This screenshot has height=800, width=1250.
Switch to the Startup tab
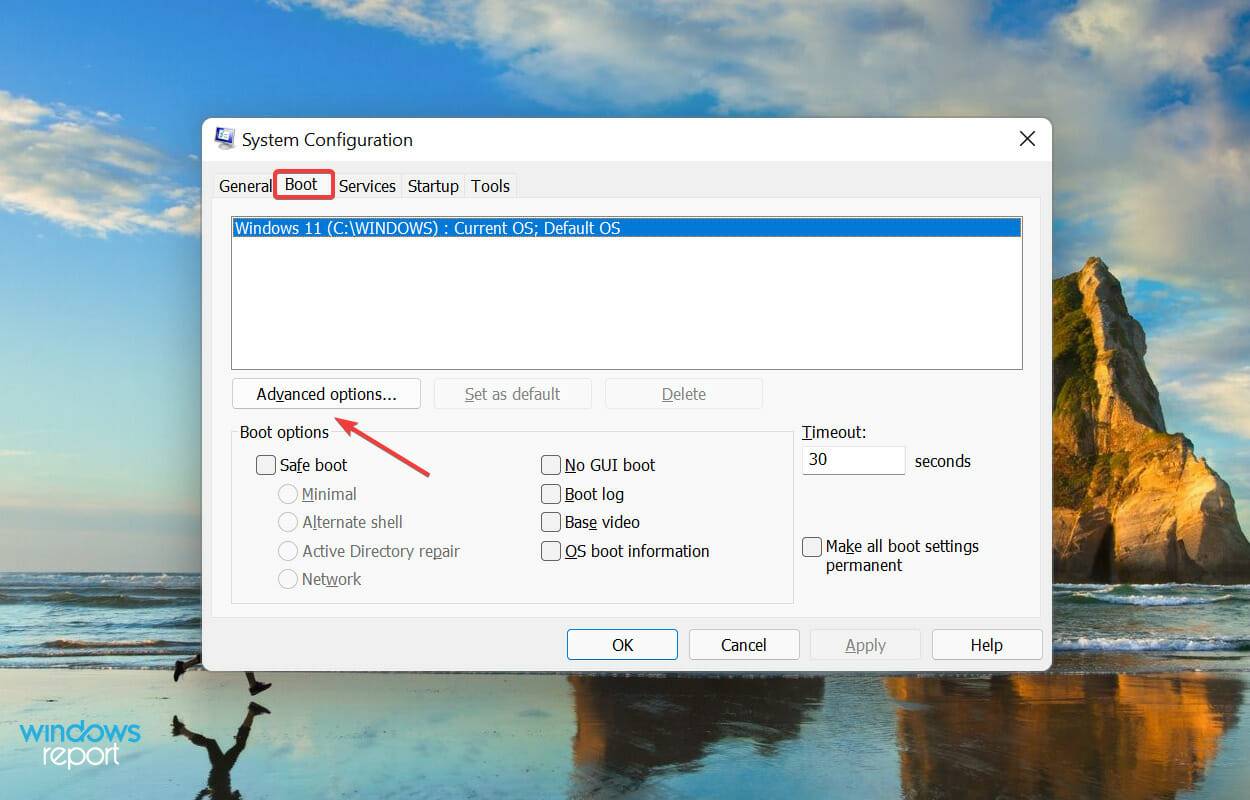(433, 186)
